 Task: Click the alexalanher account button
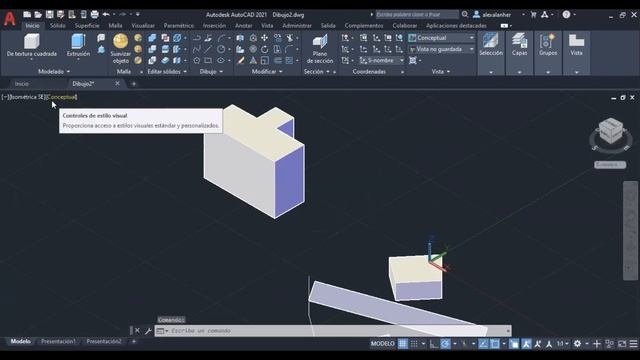(492, 14)
